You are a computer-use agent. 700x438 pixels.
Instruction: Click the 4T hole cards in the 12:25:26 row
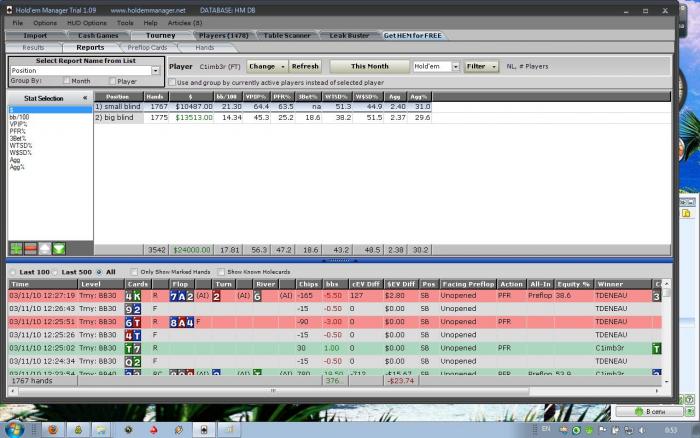click(133, 335)
